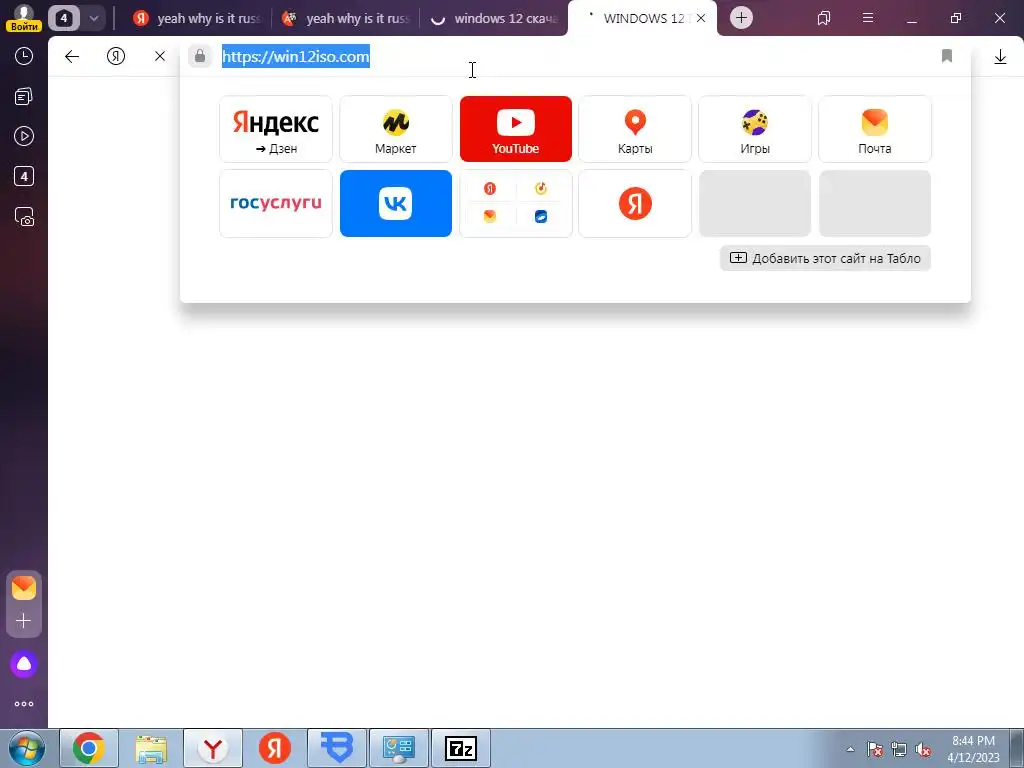The image size is (1024, 768).
Task: Open the history clock icon in sidebar
Action: pyautogui.click(x=24, y=56)
